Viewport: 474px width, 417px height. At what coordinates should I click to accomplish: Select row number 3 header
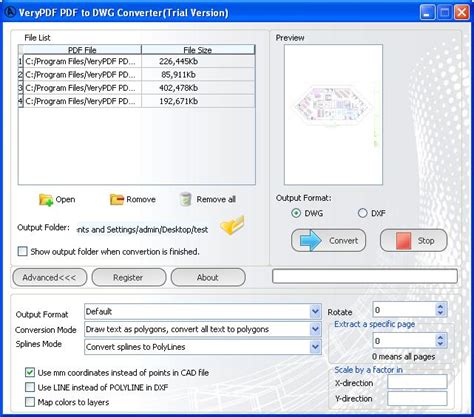20,88
